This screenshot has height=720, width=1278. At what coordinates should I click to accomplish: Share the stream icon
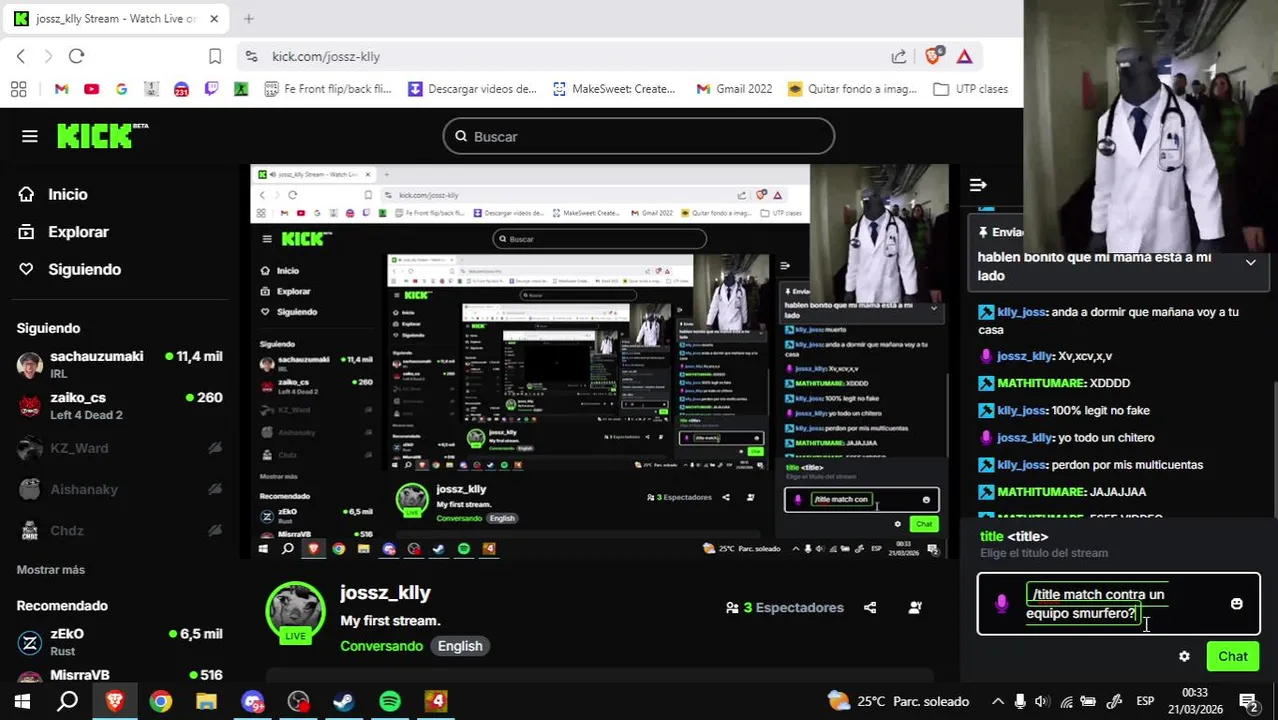(x=870, y=607)
